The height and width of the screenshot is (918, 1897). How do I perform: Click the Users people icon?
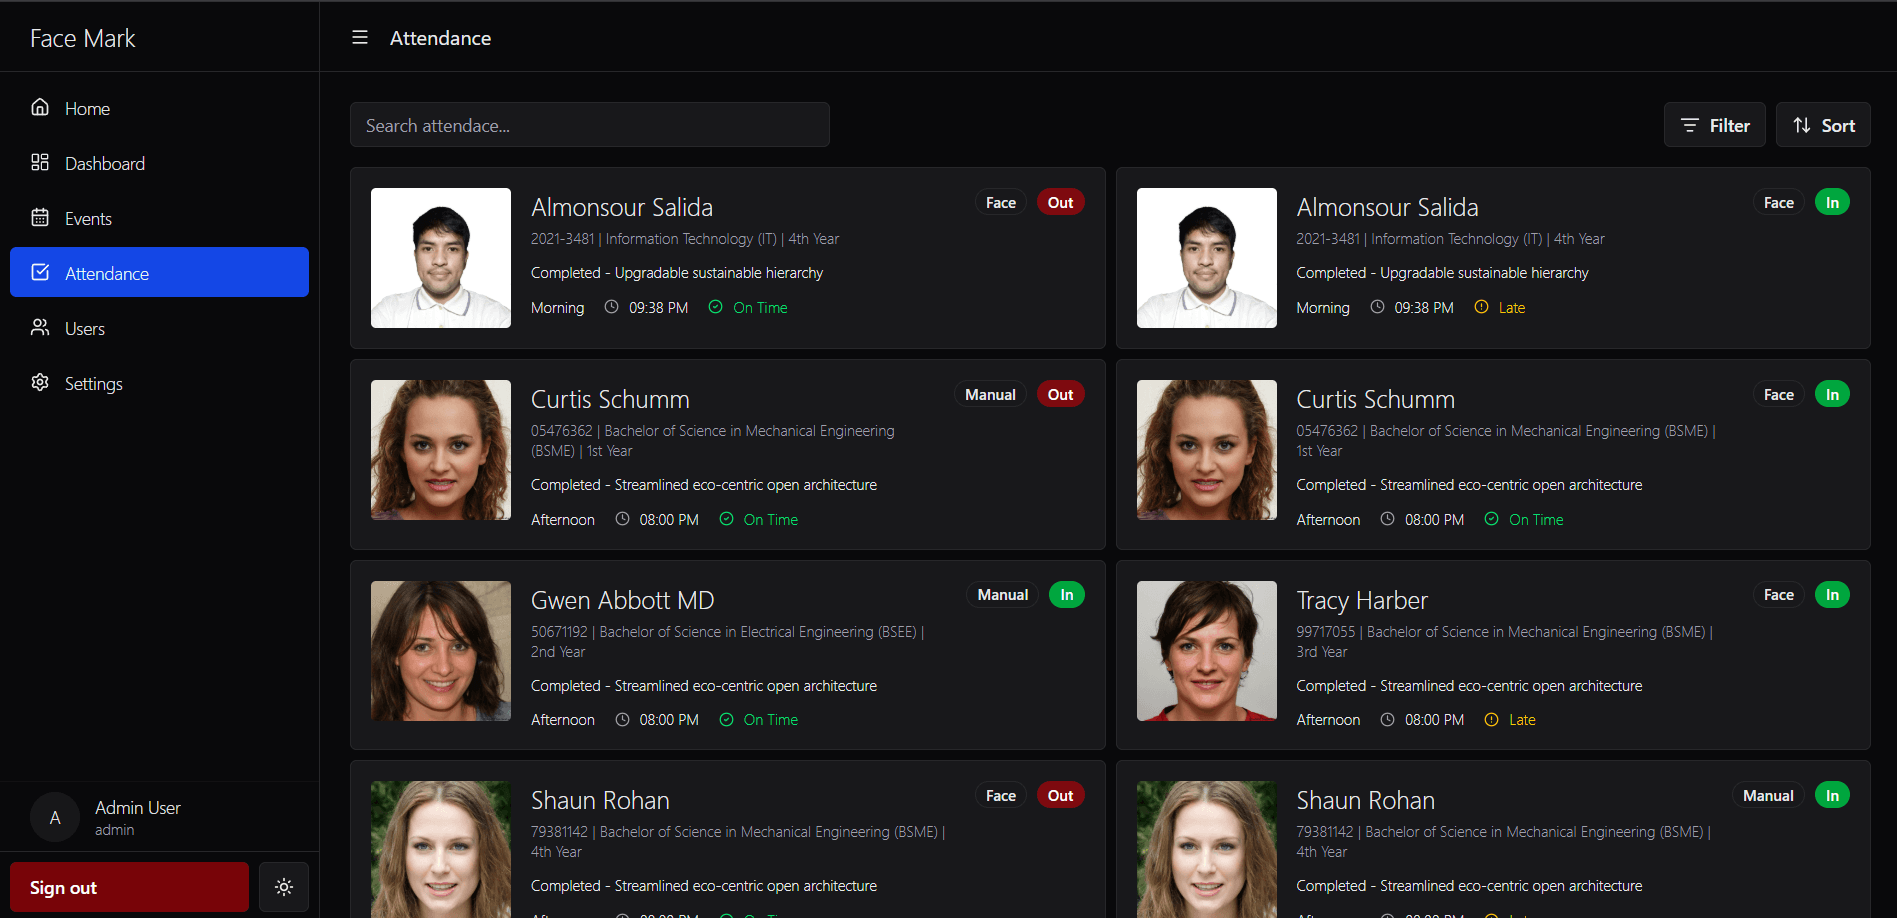(x=40, y=327)
